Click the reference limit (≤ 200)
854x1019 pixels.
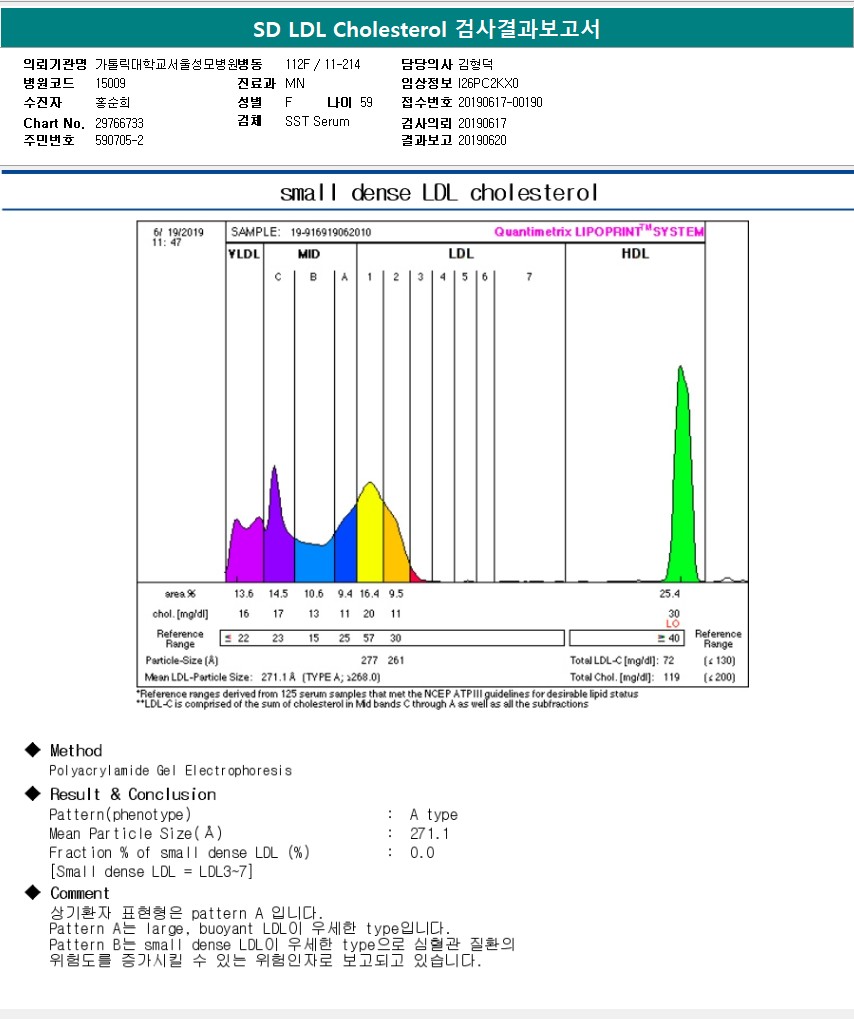point(719,677)
